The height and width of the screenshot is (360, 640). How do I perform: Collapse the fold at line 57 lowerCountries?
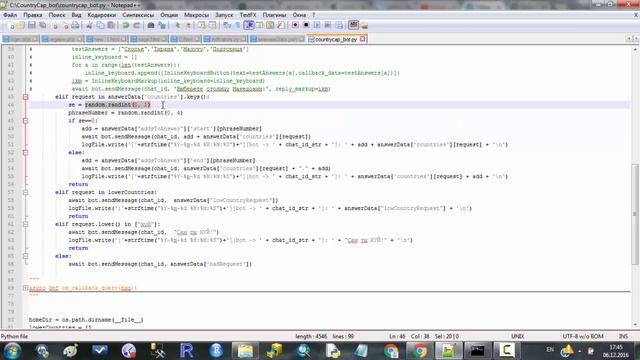(25, 192)
